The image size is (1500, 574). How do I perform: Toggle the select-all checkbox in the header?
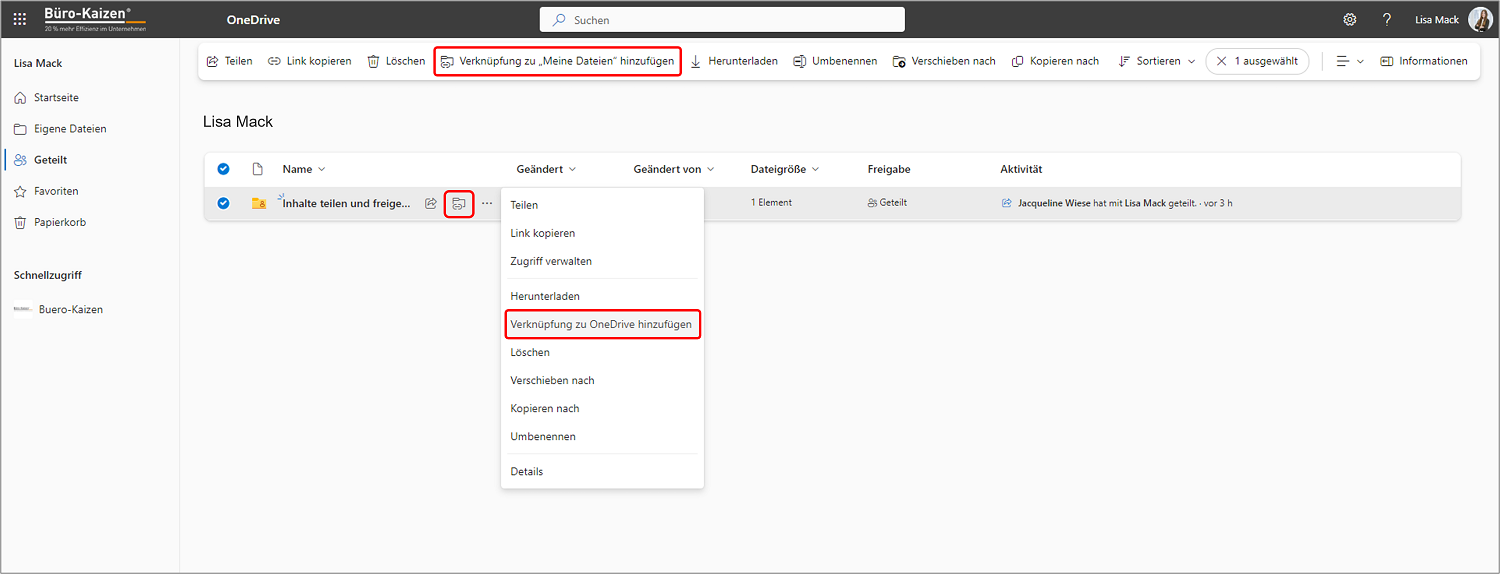[x=223, y=169]
